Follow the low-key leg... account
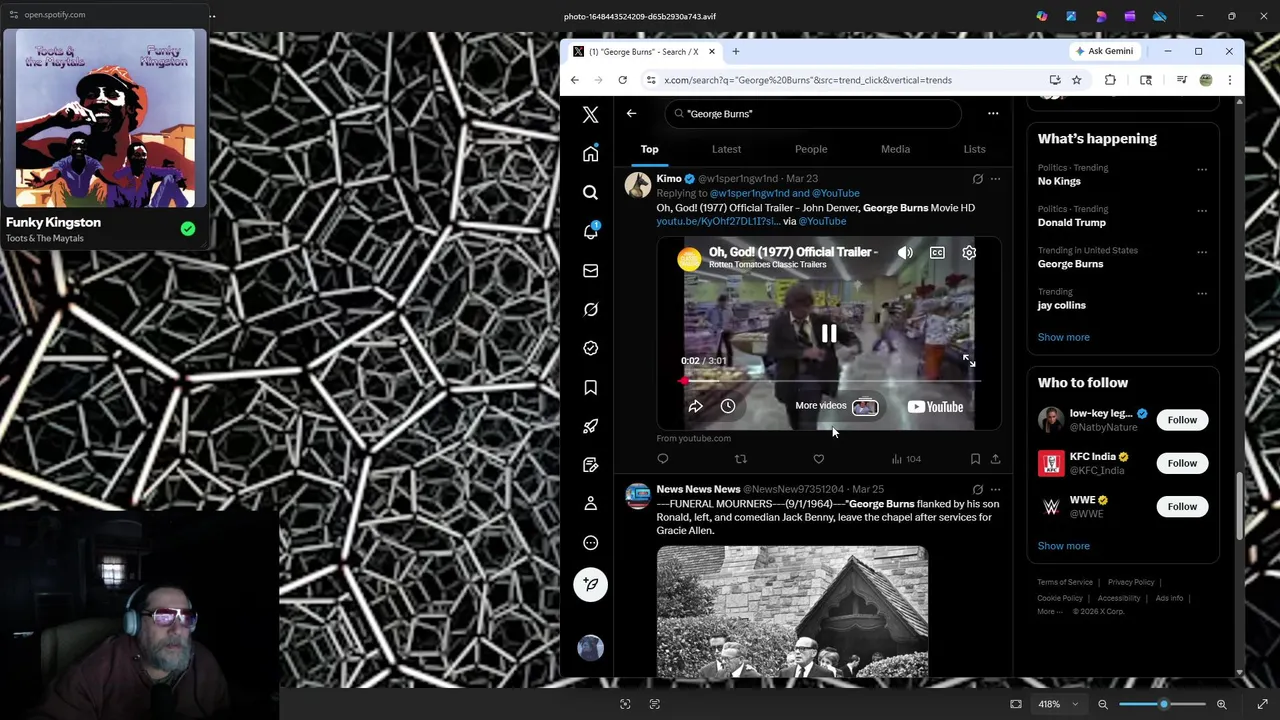This screenshot has height=720, width=1280. [x=1182, y=420]
